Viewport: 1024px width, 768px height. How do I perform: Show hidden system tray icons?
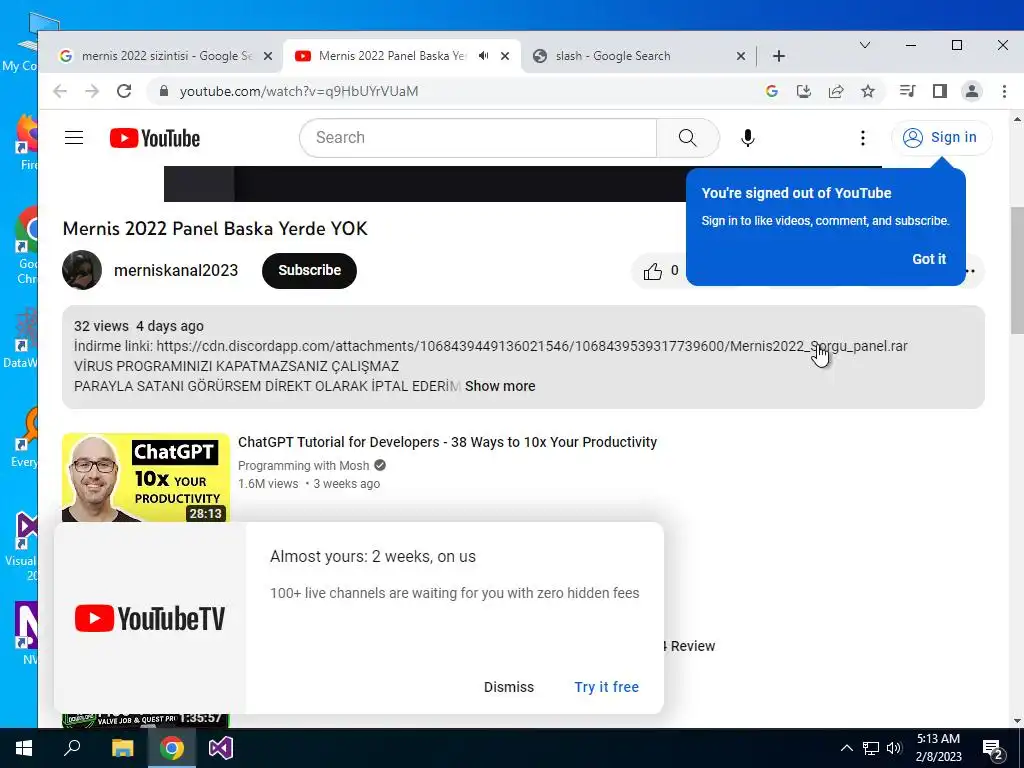coord(846,748)
